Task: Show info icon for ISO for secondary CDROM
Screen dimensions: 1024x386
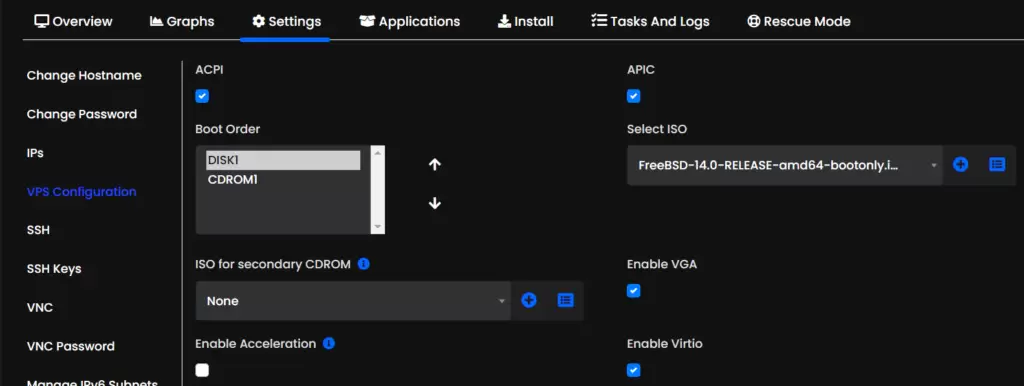Action: click(x=364, y=264)
